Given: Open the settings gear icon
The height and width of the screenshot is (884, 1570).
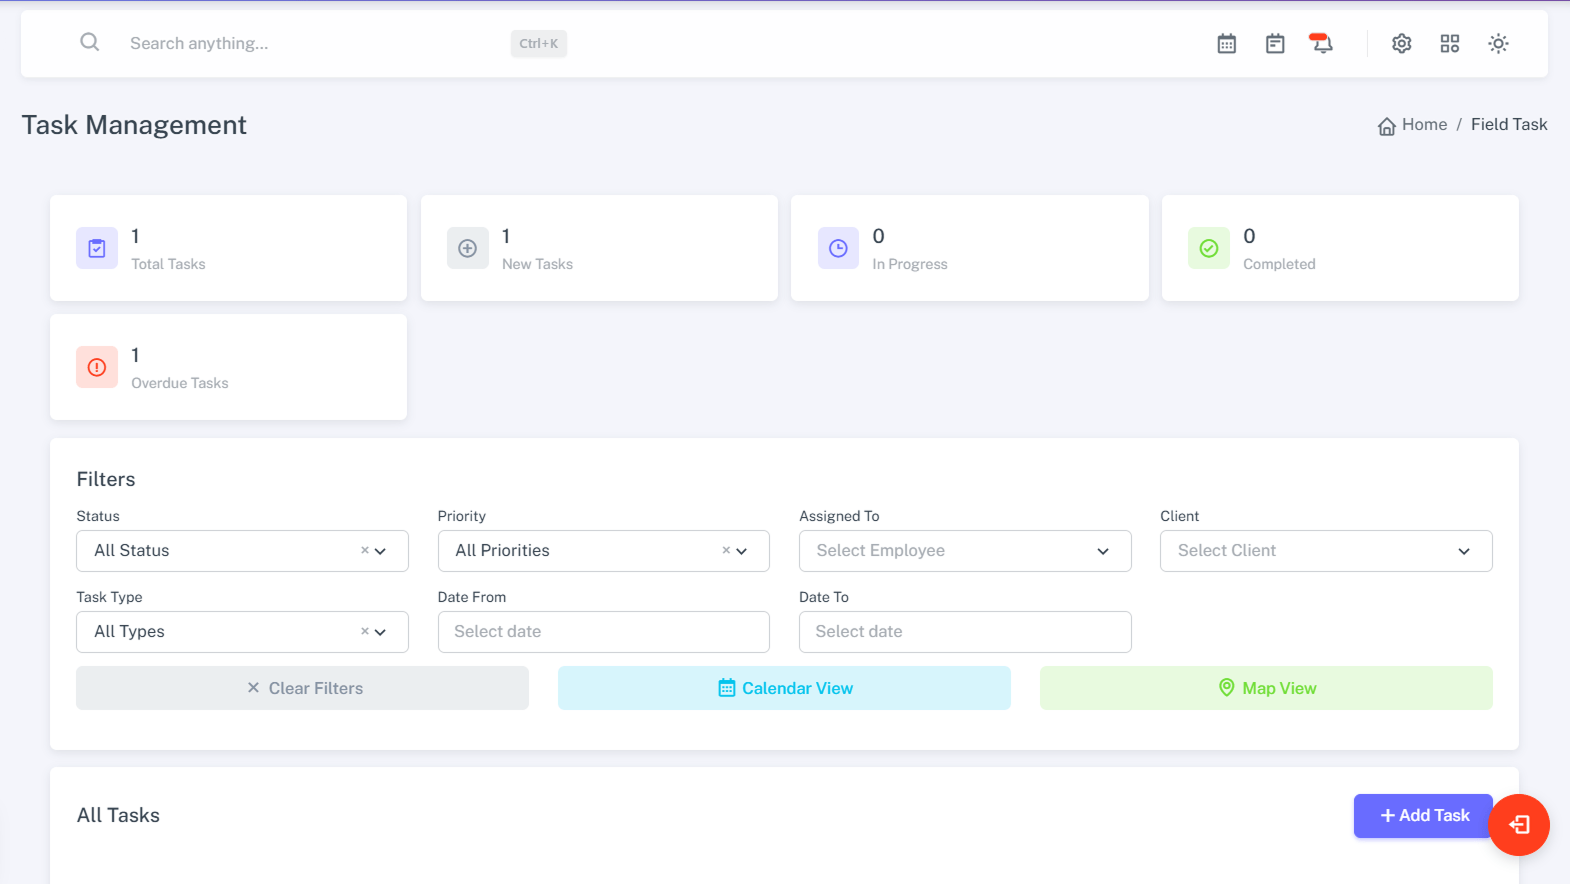Looking at the screenshot, I should click(1401, 43).
